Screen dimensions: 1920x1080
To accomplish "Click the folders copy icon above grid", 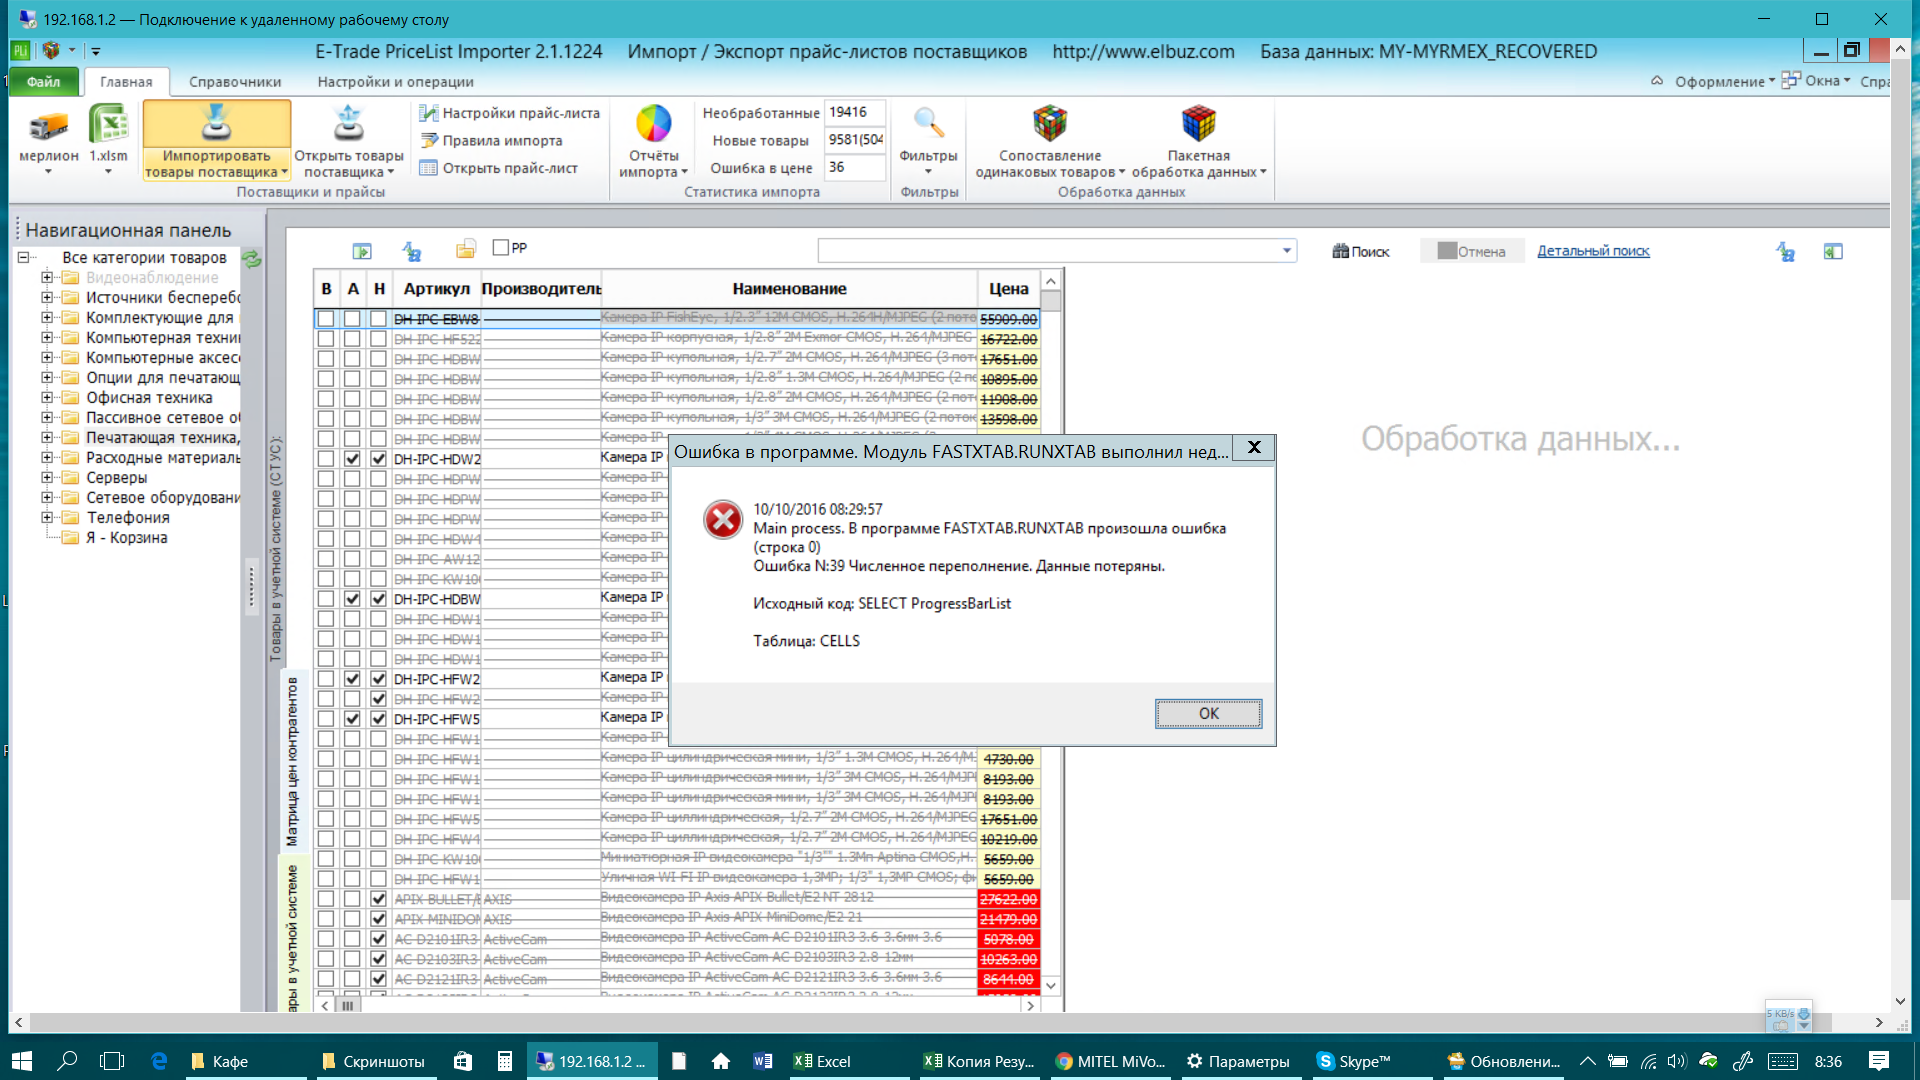I will coord(466,249).
